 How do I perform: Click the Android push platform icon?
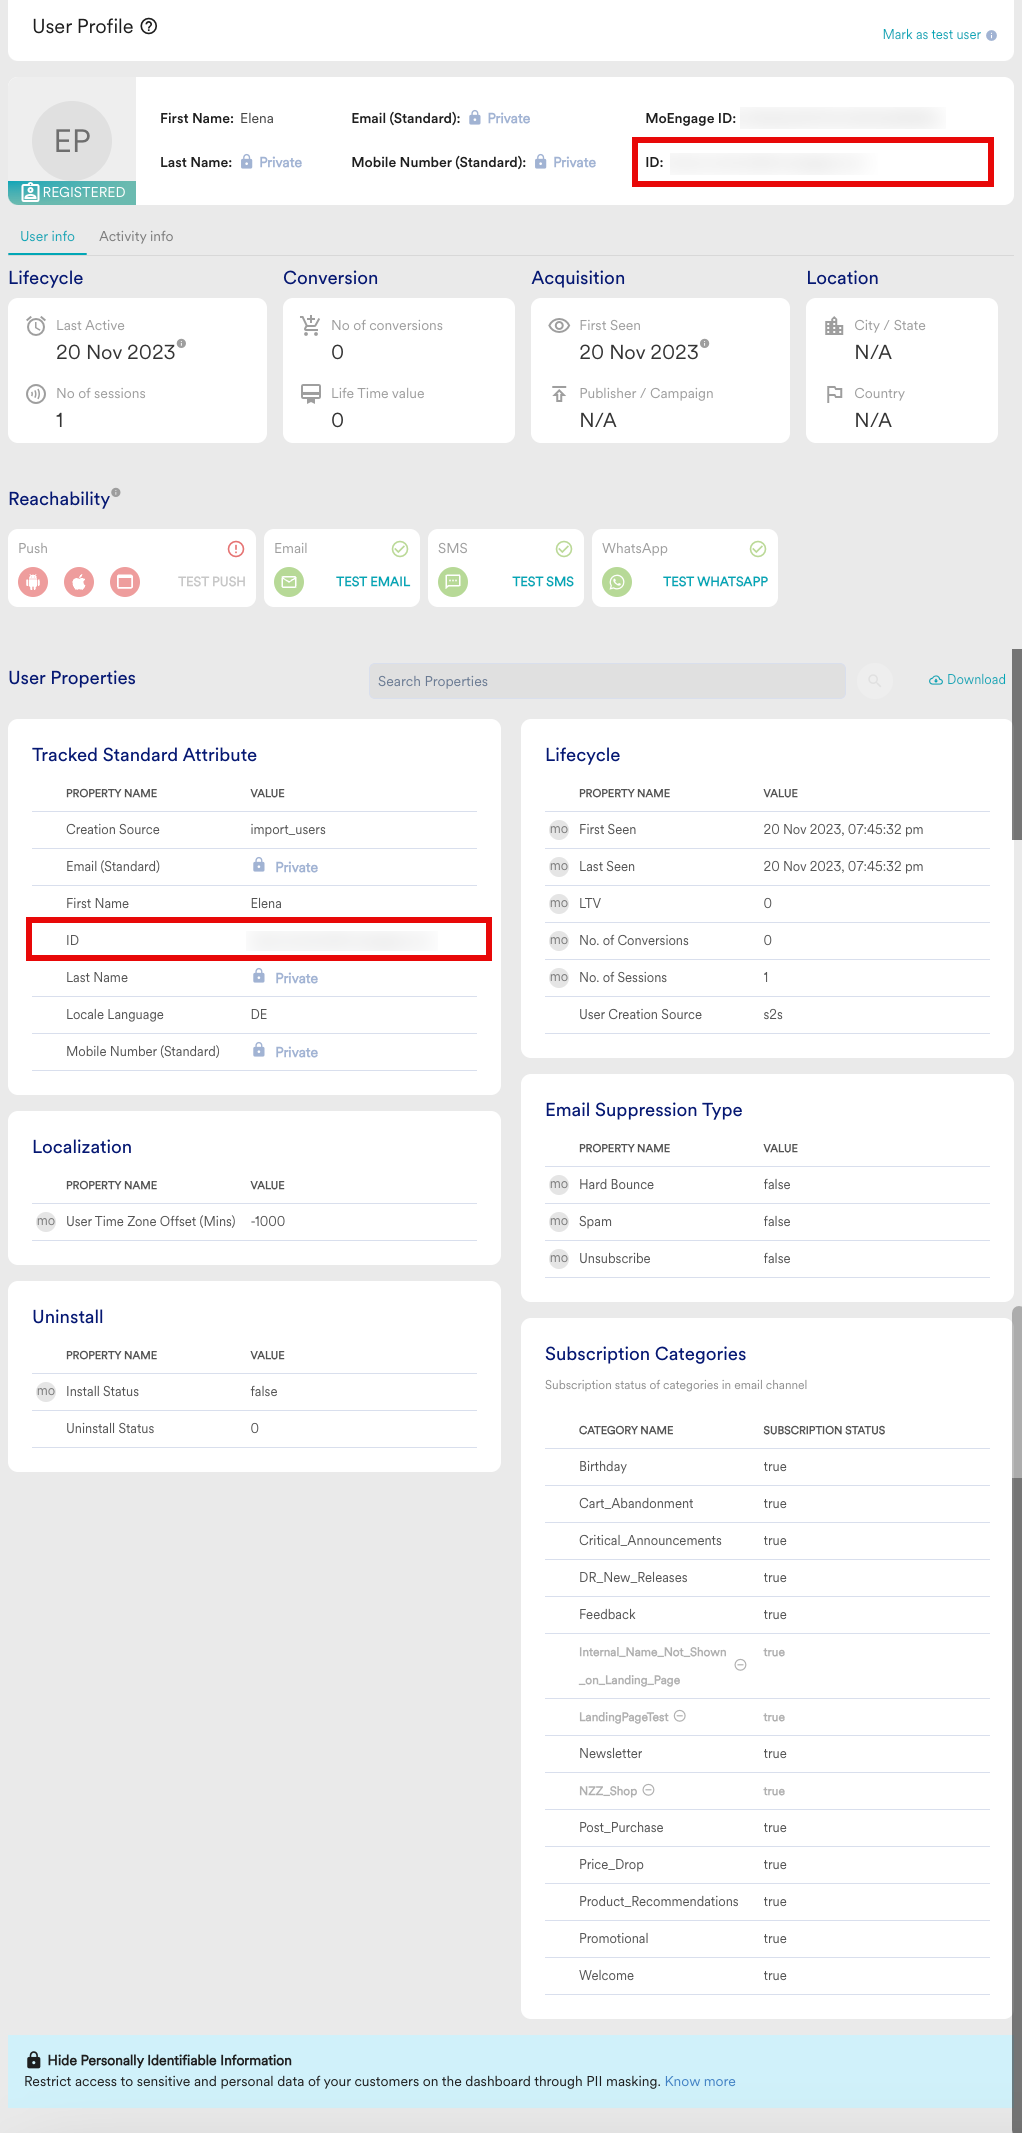click(x=33, y=581)
